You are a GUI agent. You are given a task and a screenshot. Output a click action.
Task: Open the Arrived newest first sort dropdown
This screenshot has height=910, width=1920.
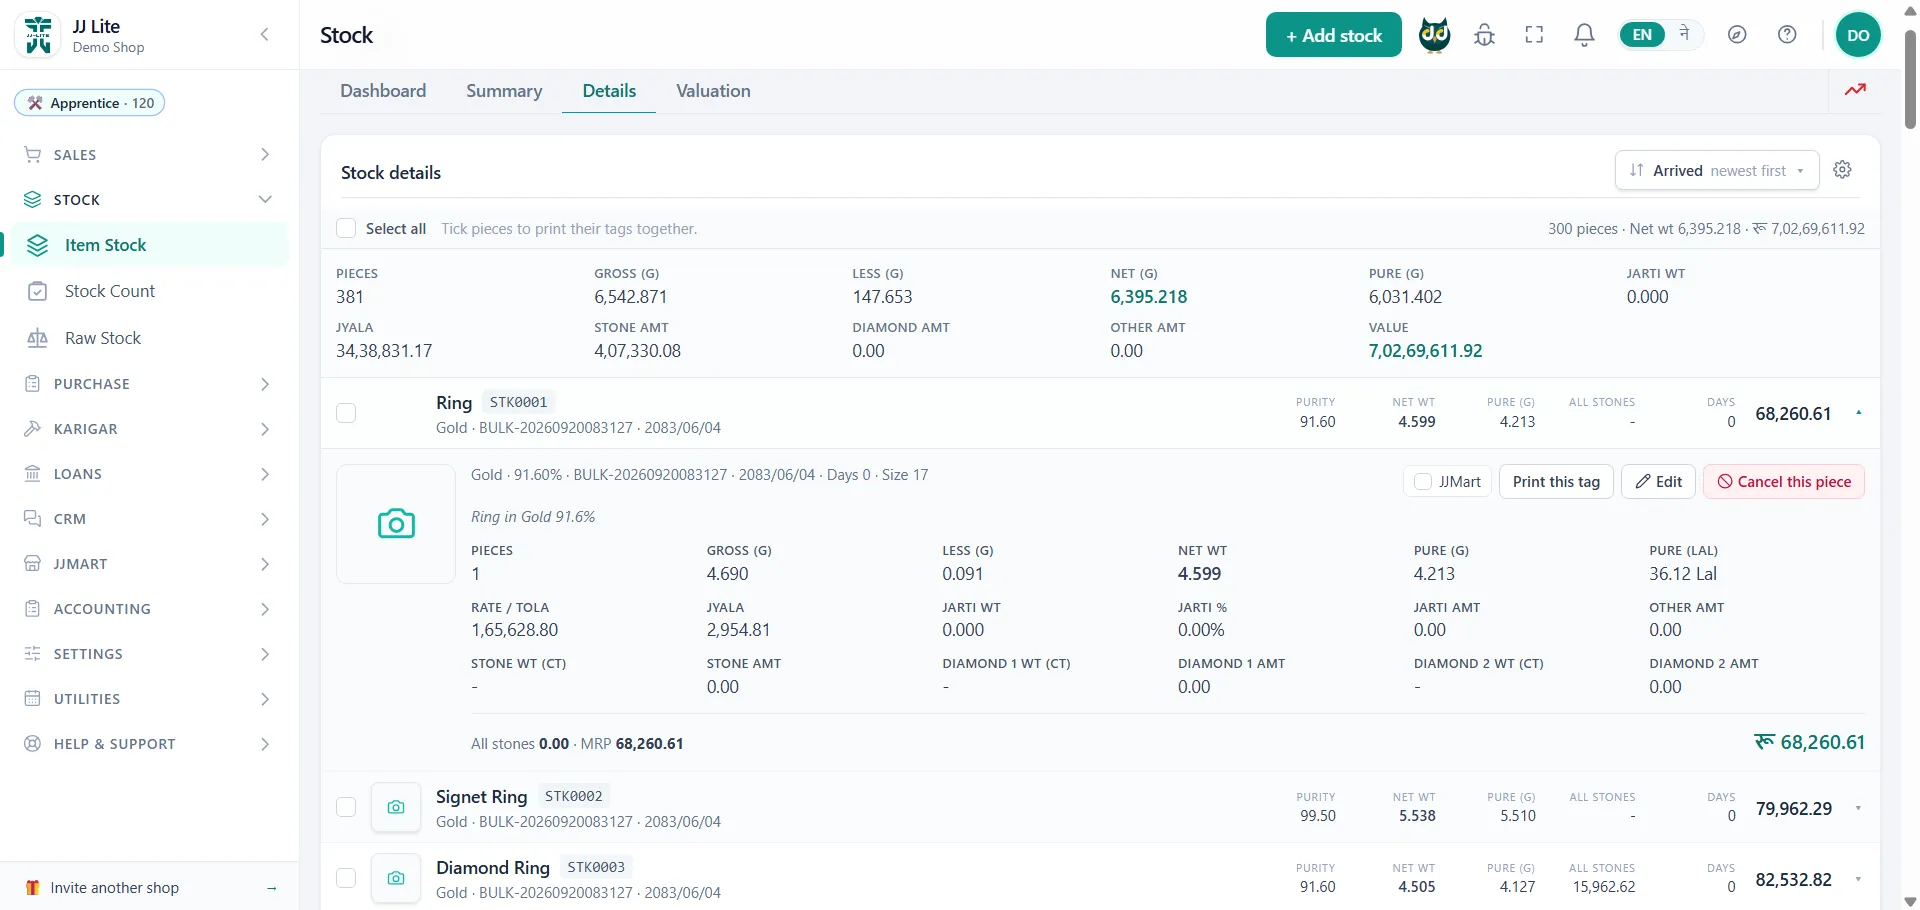pos(1716,170)
